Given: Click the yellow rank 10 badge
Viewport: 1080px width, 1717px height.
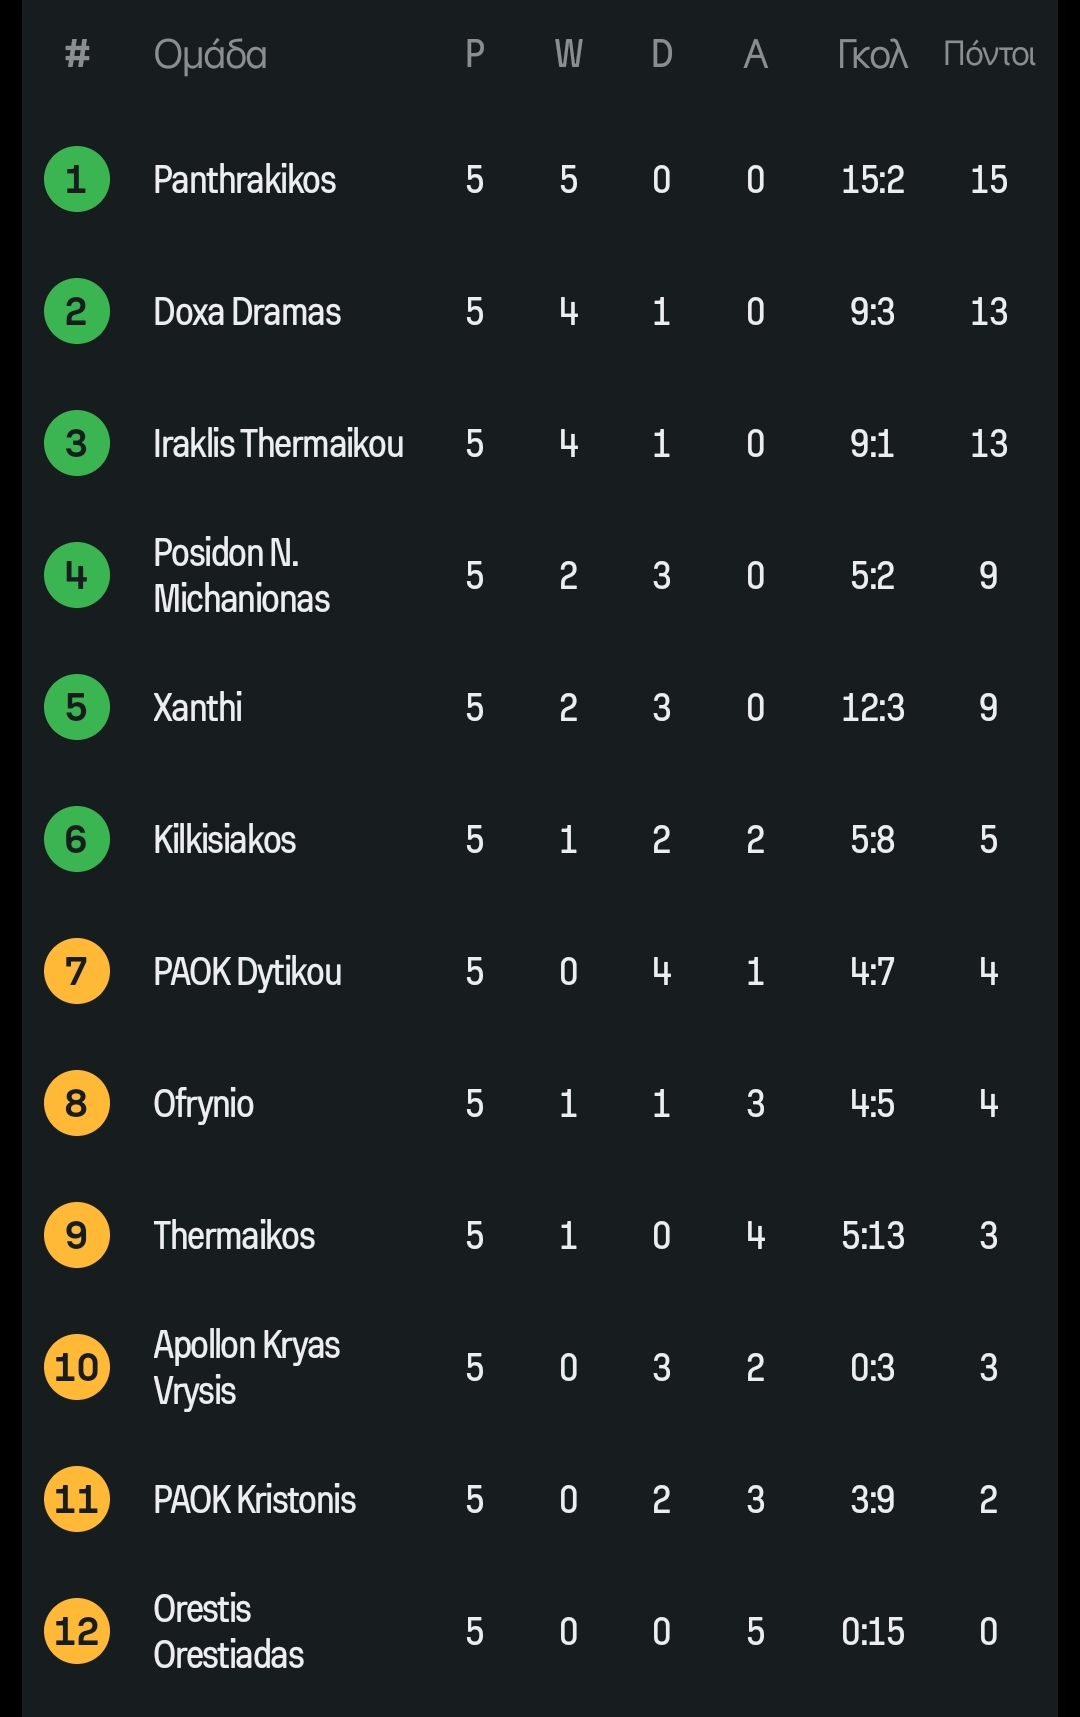Looking at the screenshot, I should tap(77, 1368).
